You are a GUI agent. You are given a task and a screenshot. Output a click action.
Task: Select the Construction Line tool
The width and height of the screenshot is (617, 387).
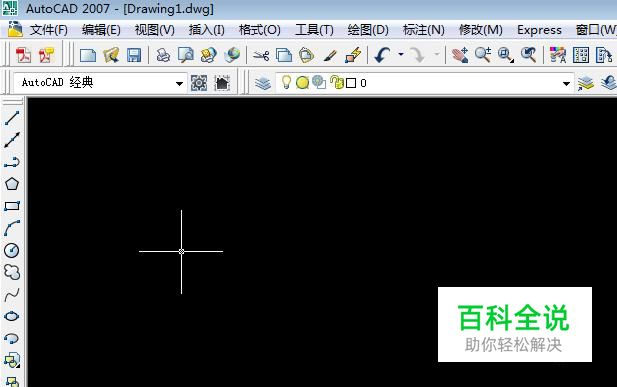coord(12,140)
